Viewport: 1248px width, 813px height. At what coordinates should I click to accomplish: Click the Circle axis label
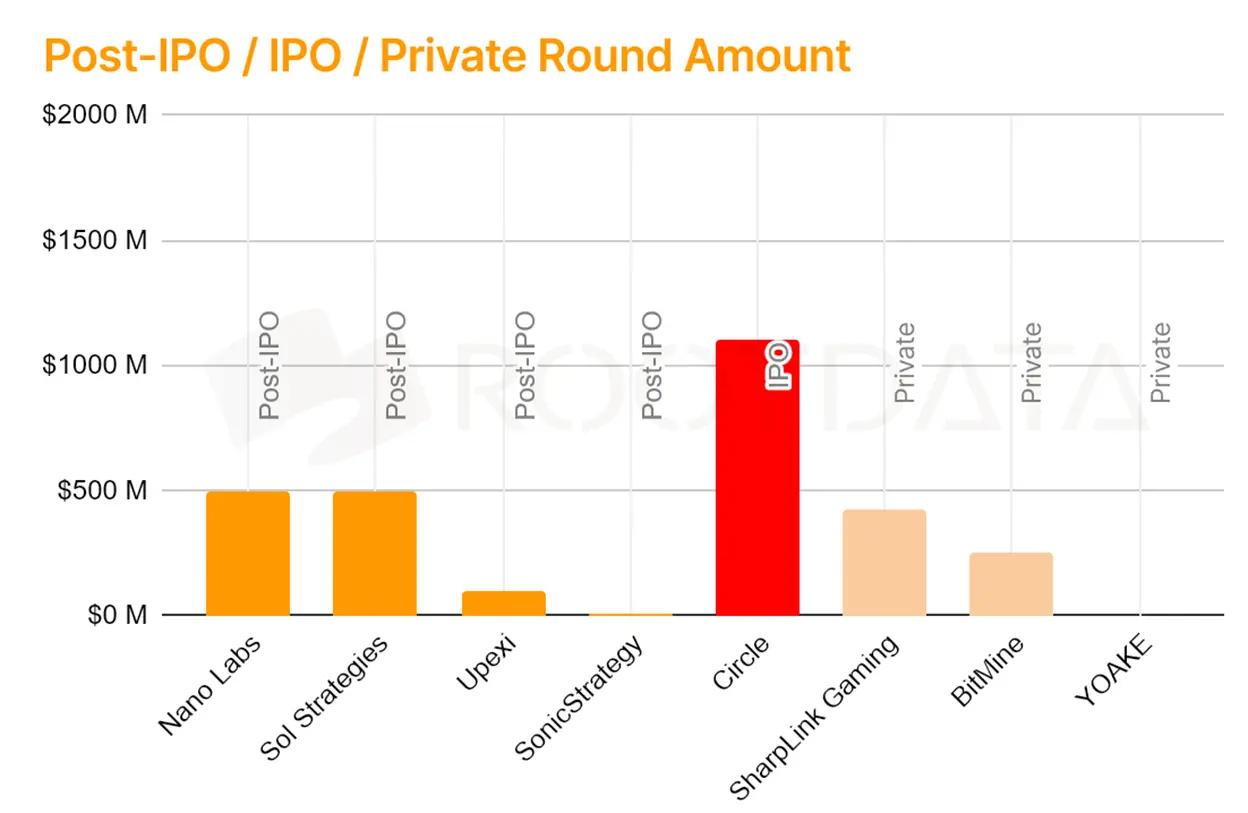click(741, 662)
